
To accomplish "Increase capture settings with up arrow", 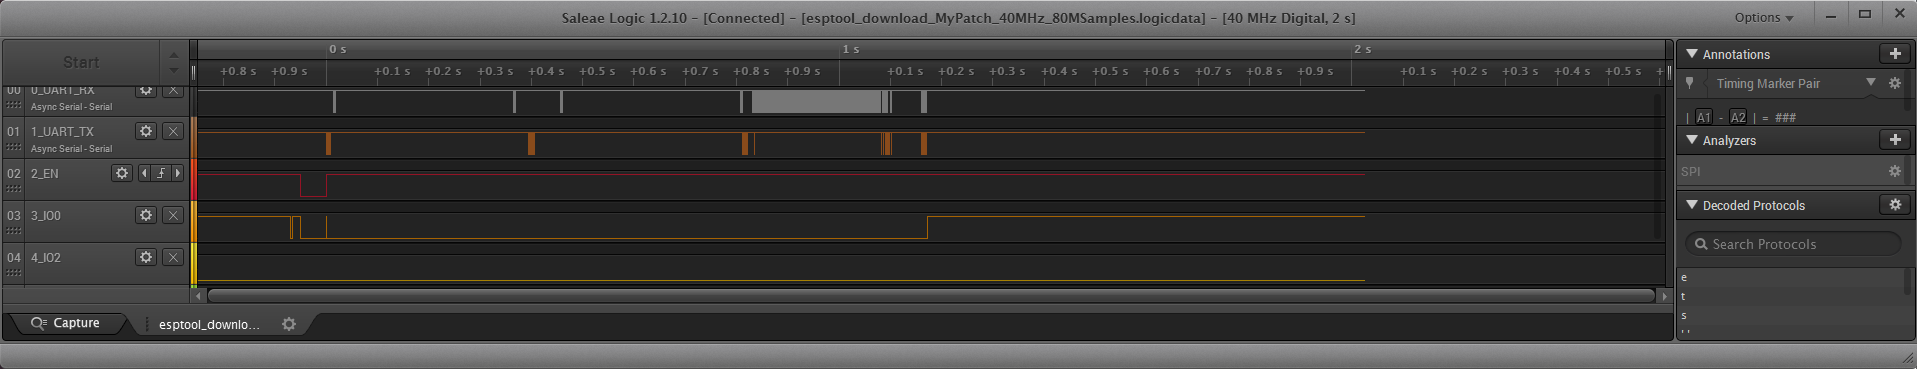I will click(174, 54).
